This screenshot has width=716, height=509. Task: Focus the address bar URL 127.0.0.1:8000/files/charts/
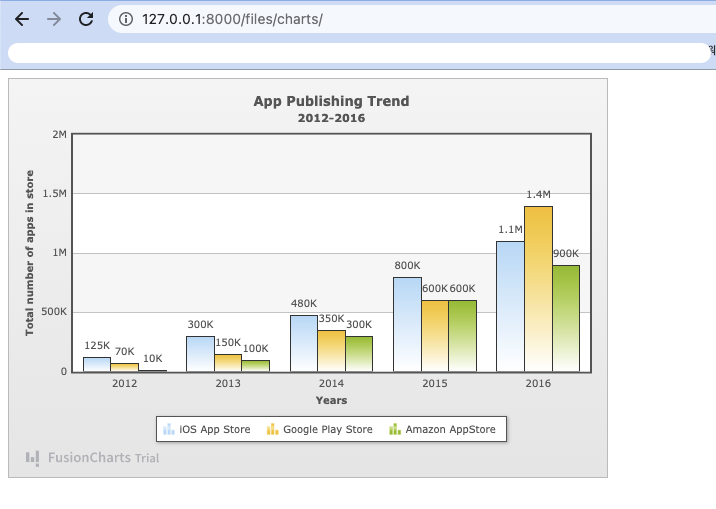[x=232, y=19]
